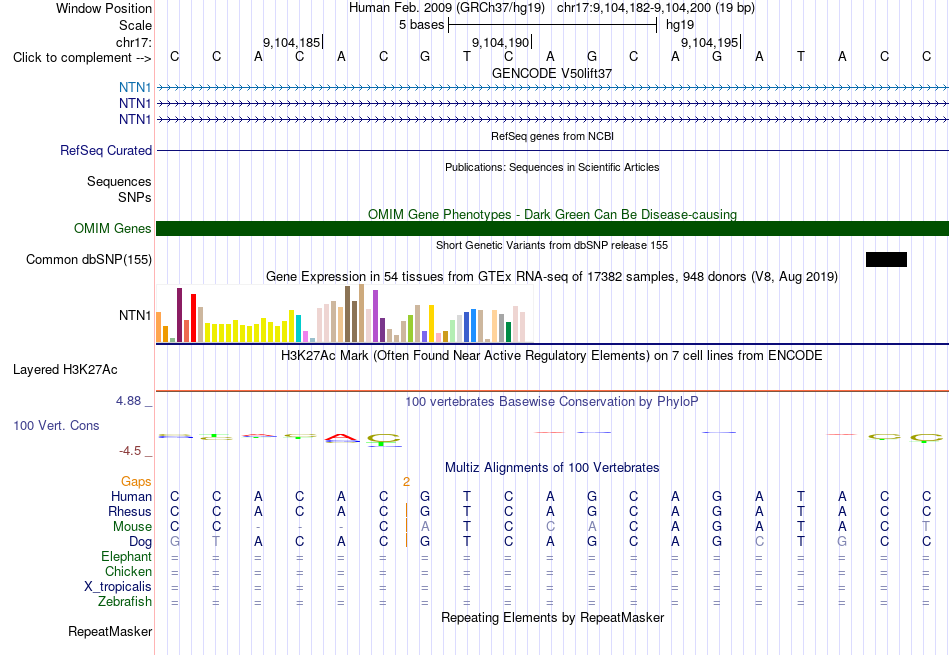950x655 pixels.
Task: Select the dark green OMIM gene bar
Action: coord(552,228)
